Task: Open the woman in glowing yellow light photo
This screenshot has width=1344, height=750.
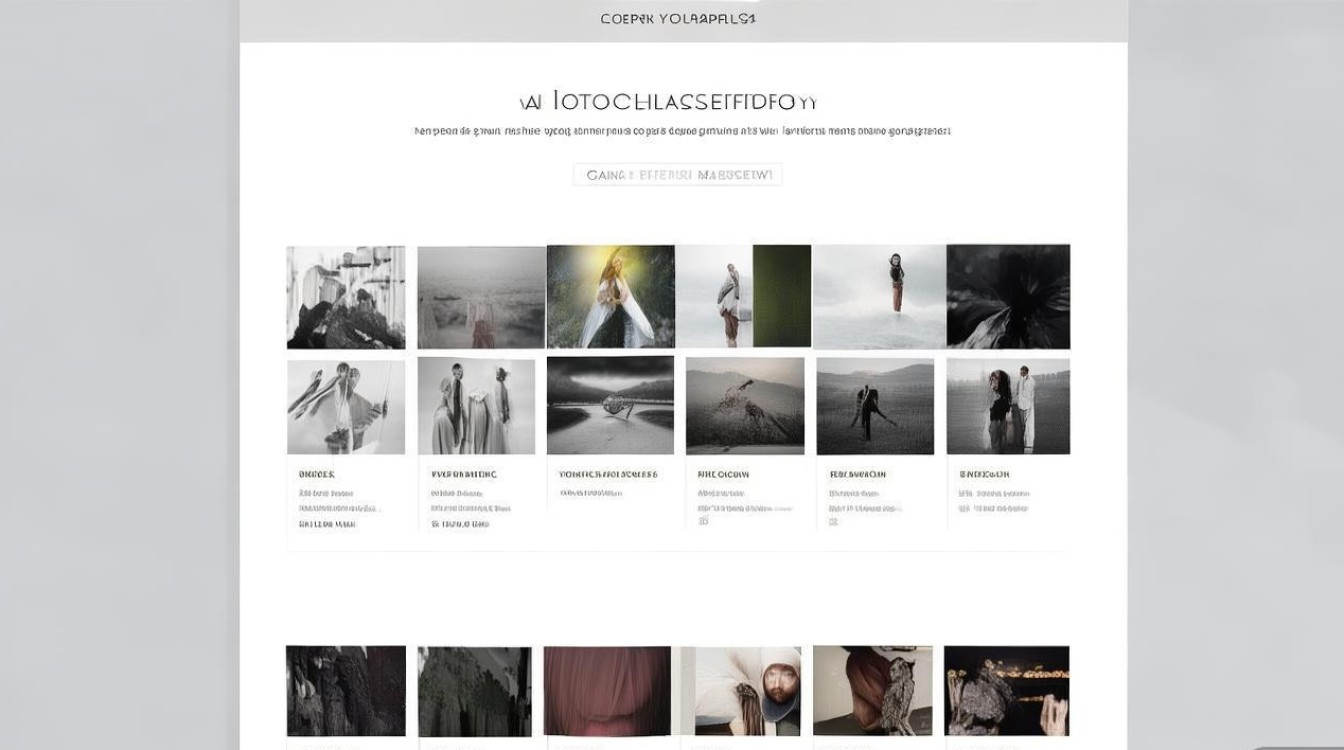Action: tap(610, 297)
